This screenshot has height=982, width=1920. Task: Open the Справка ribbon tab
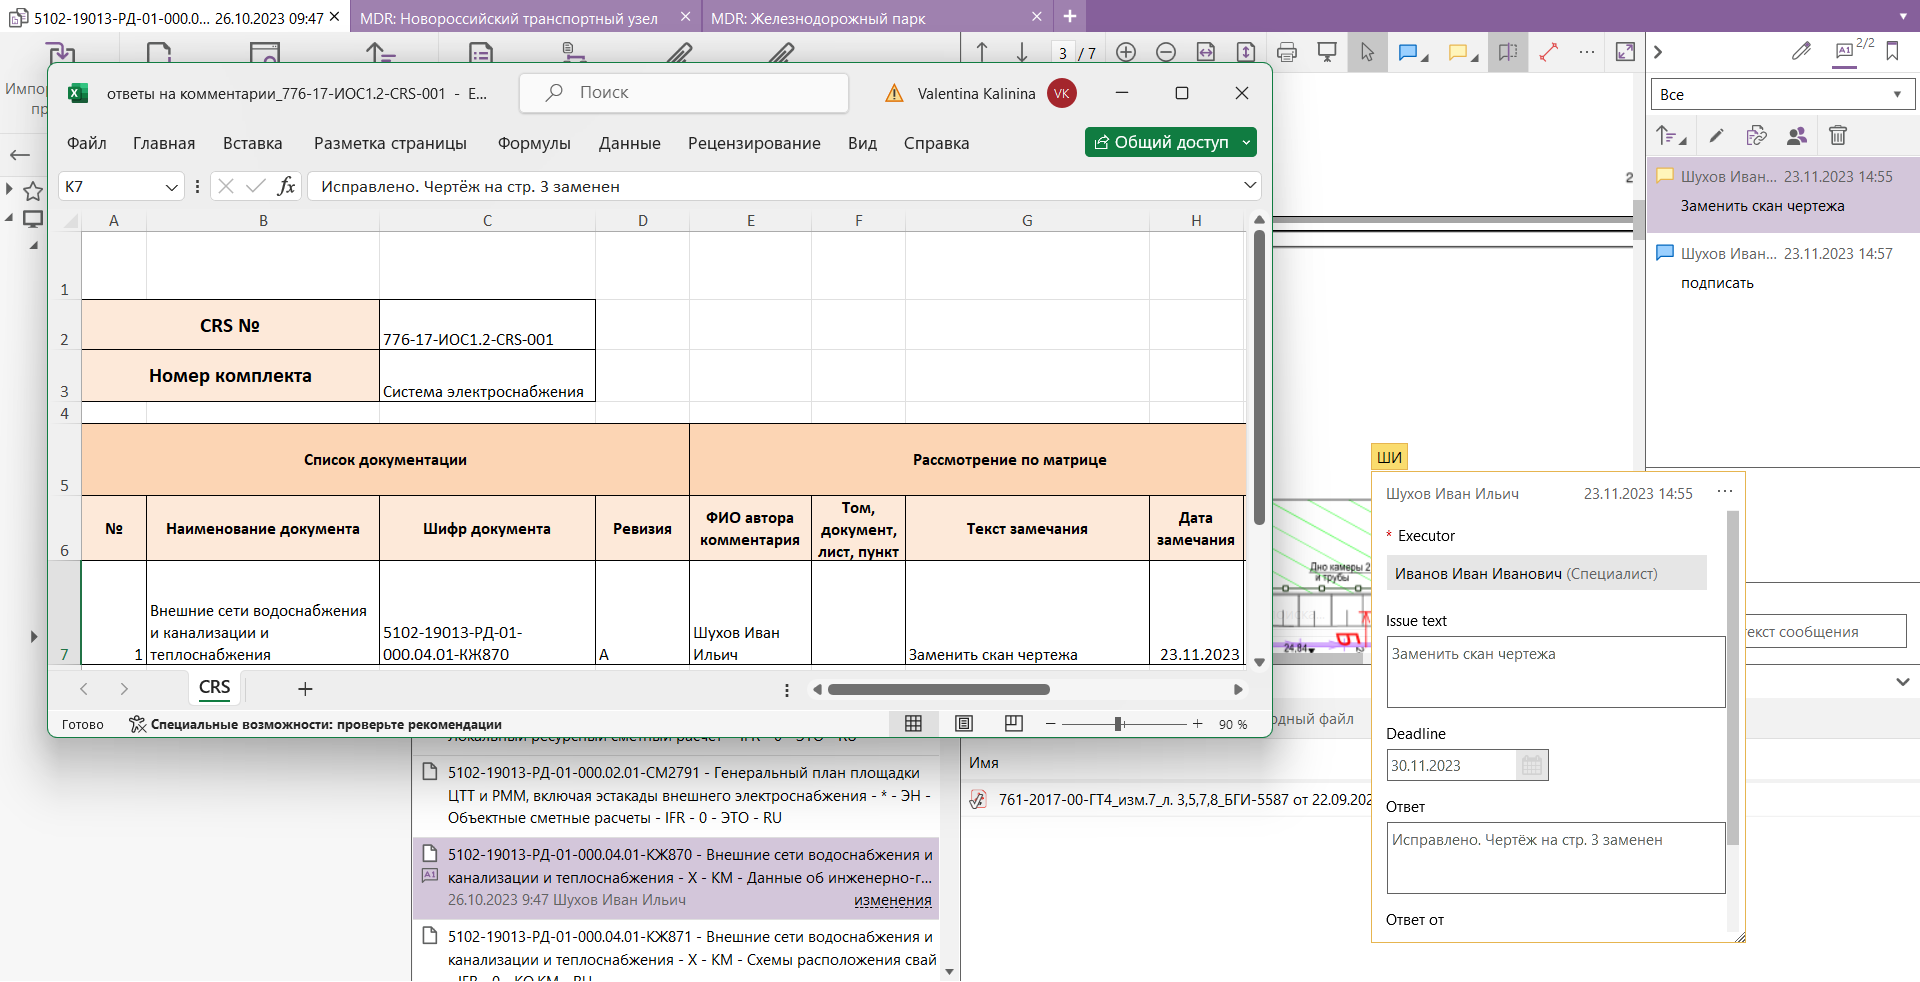coord(936,143)
